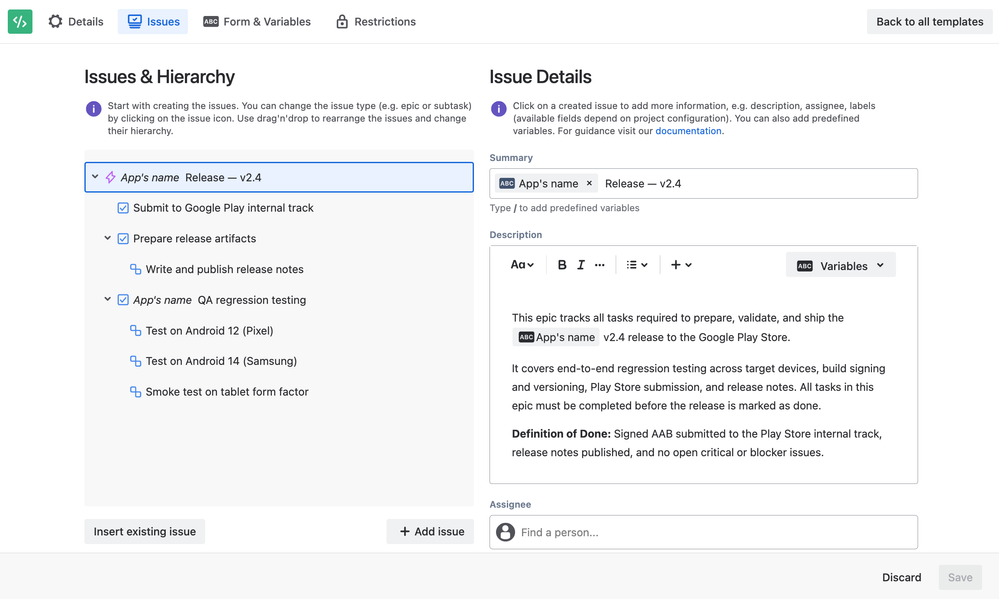
Task: Click in the Assignee Find a person field
Action: 703,532
